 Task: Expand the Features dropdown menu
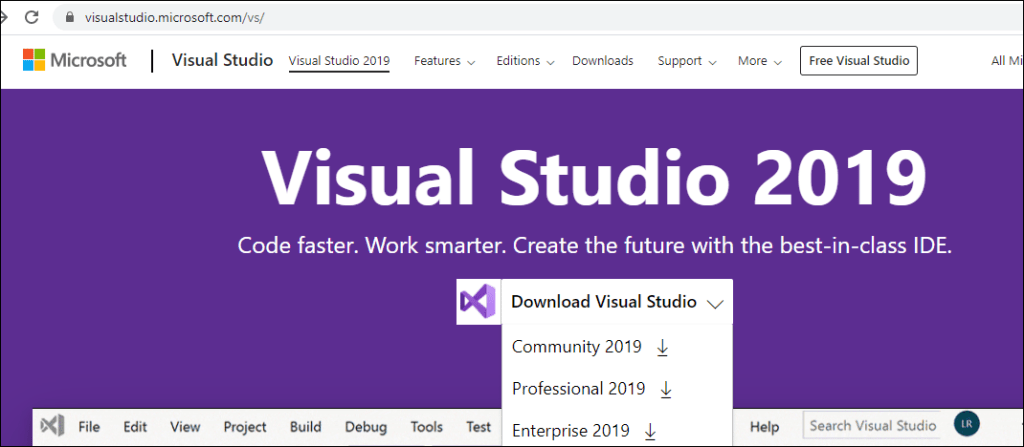tap(444, 61)
